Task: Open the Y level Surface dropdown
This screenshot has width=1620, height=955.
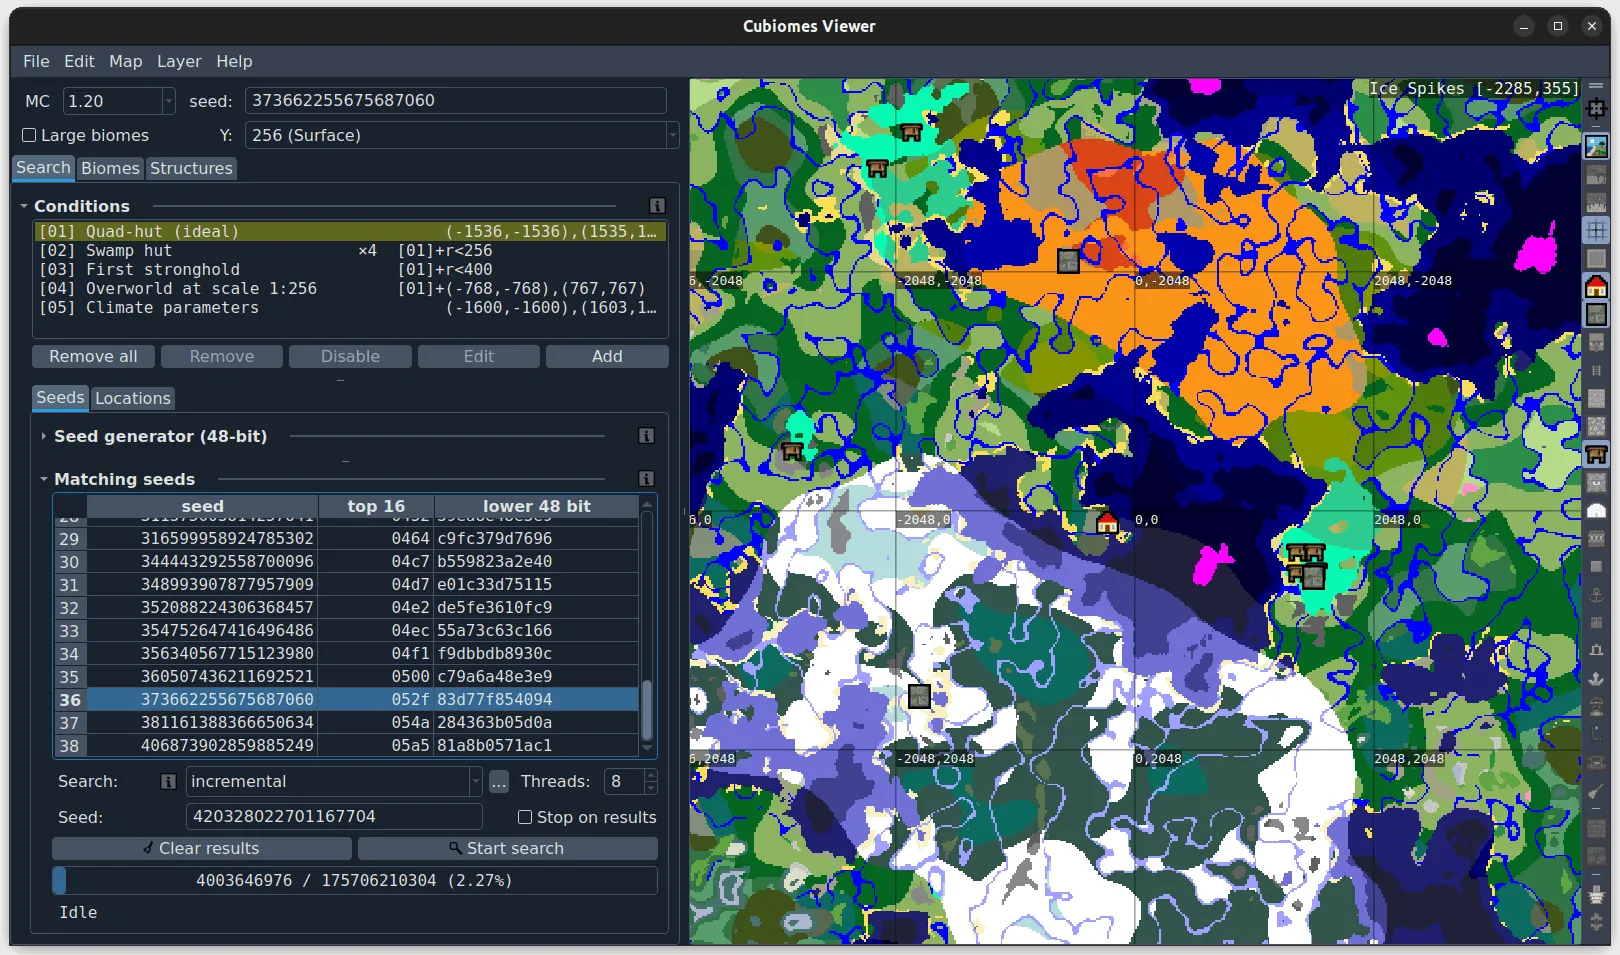Action: [x=461, y=135]
